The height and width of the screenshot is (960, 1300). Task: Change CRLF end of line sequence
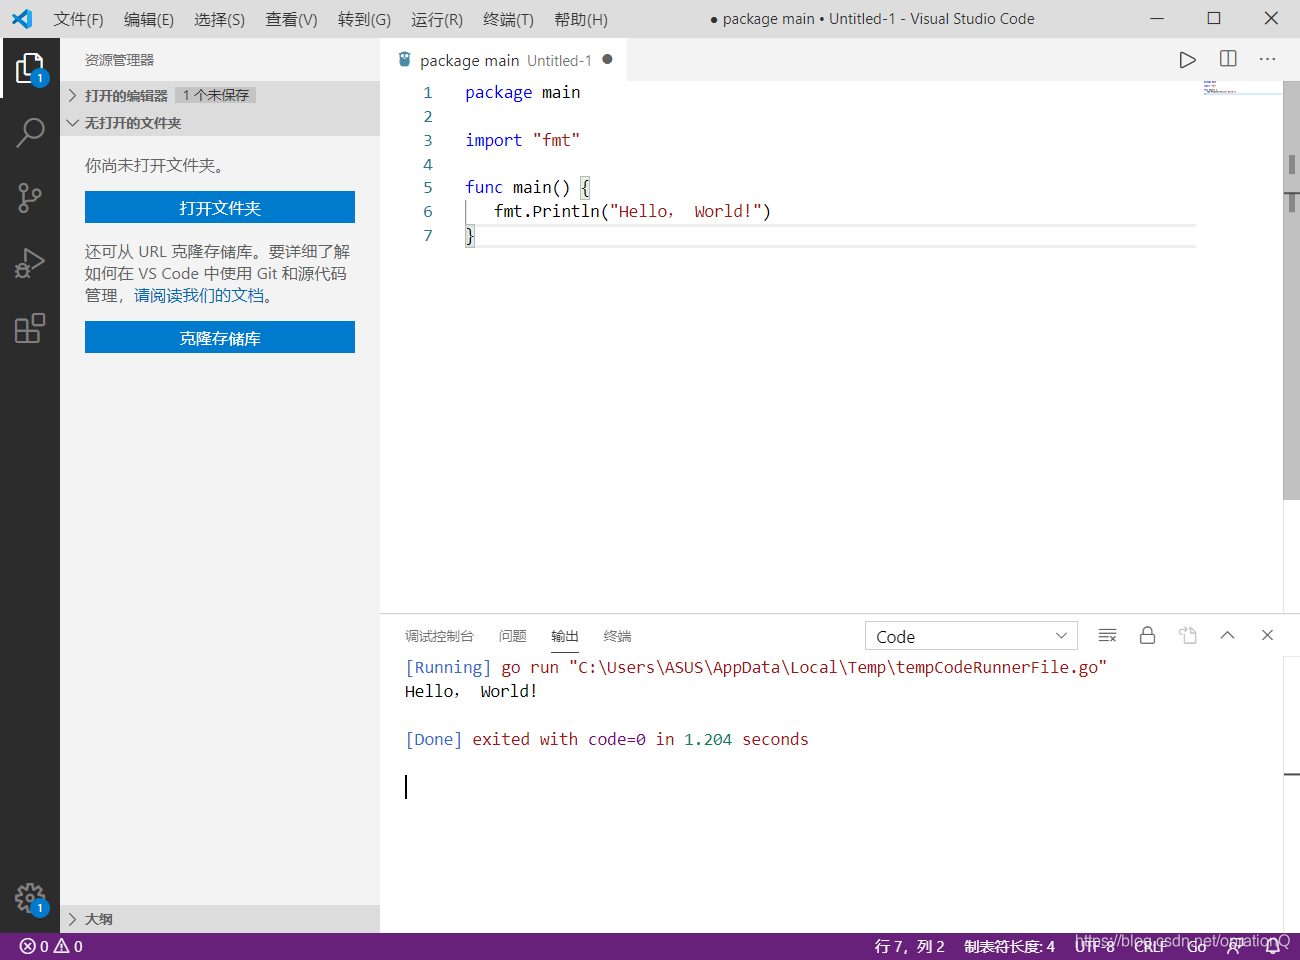(x=1150, y=946)
